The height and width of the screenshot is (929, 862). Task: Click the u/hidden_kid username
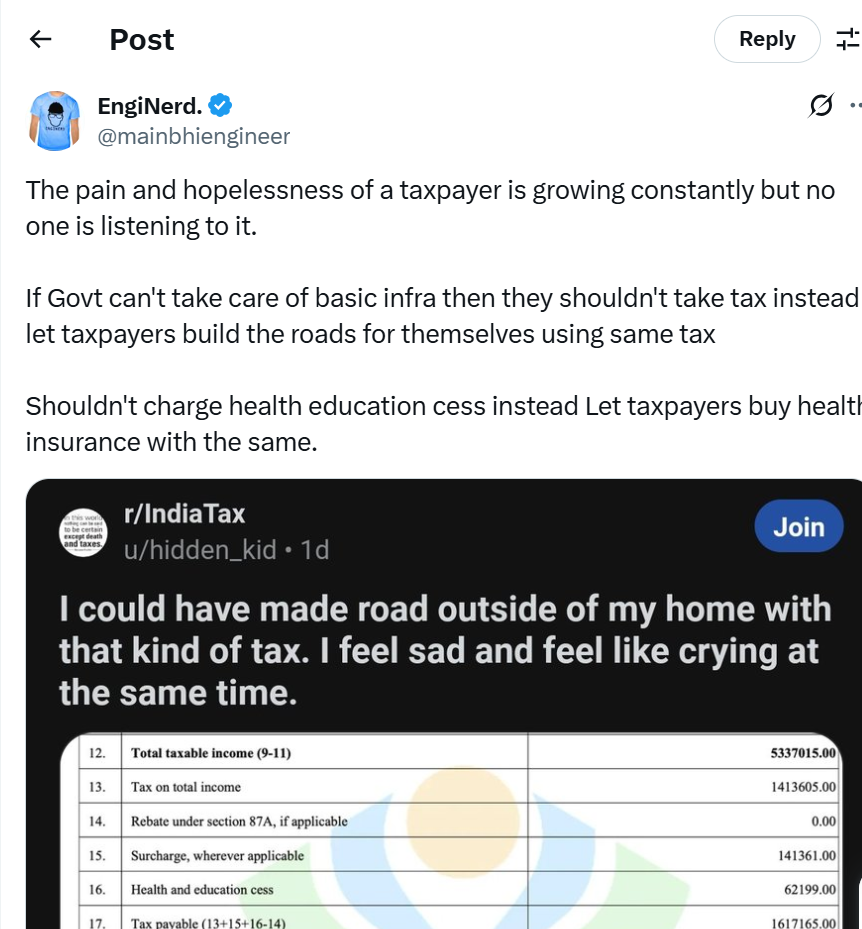coord(200,549)
